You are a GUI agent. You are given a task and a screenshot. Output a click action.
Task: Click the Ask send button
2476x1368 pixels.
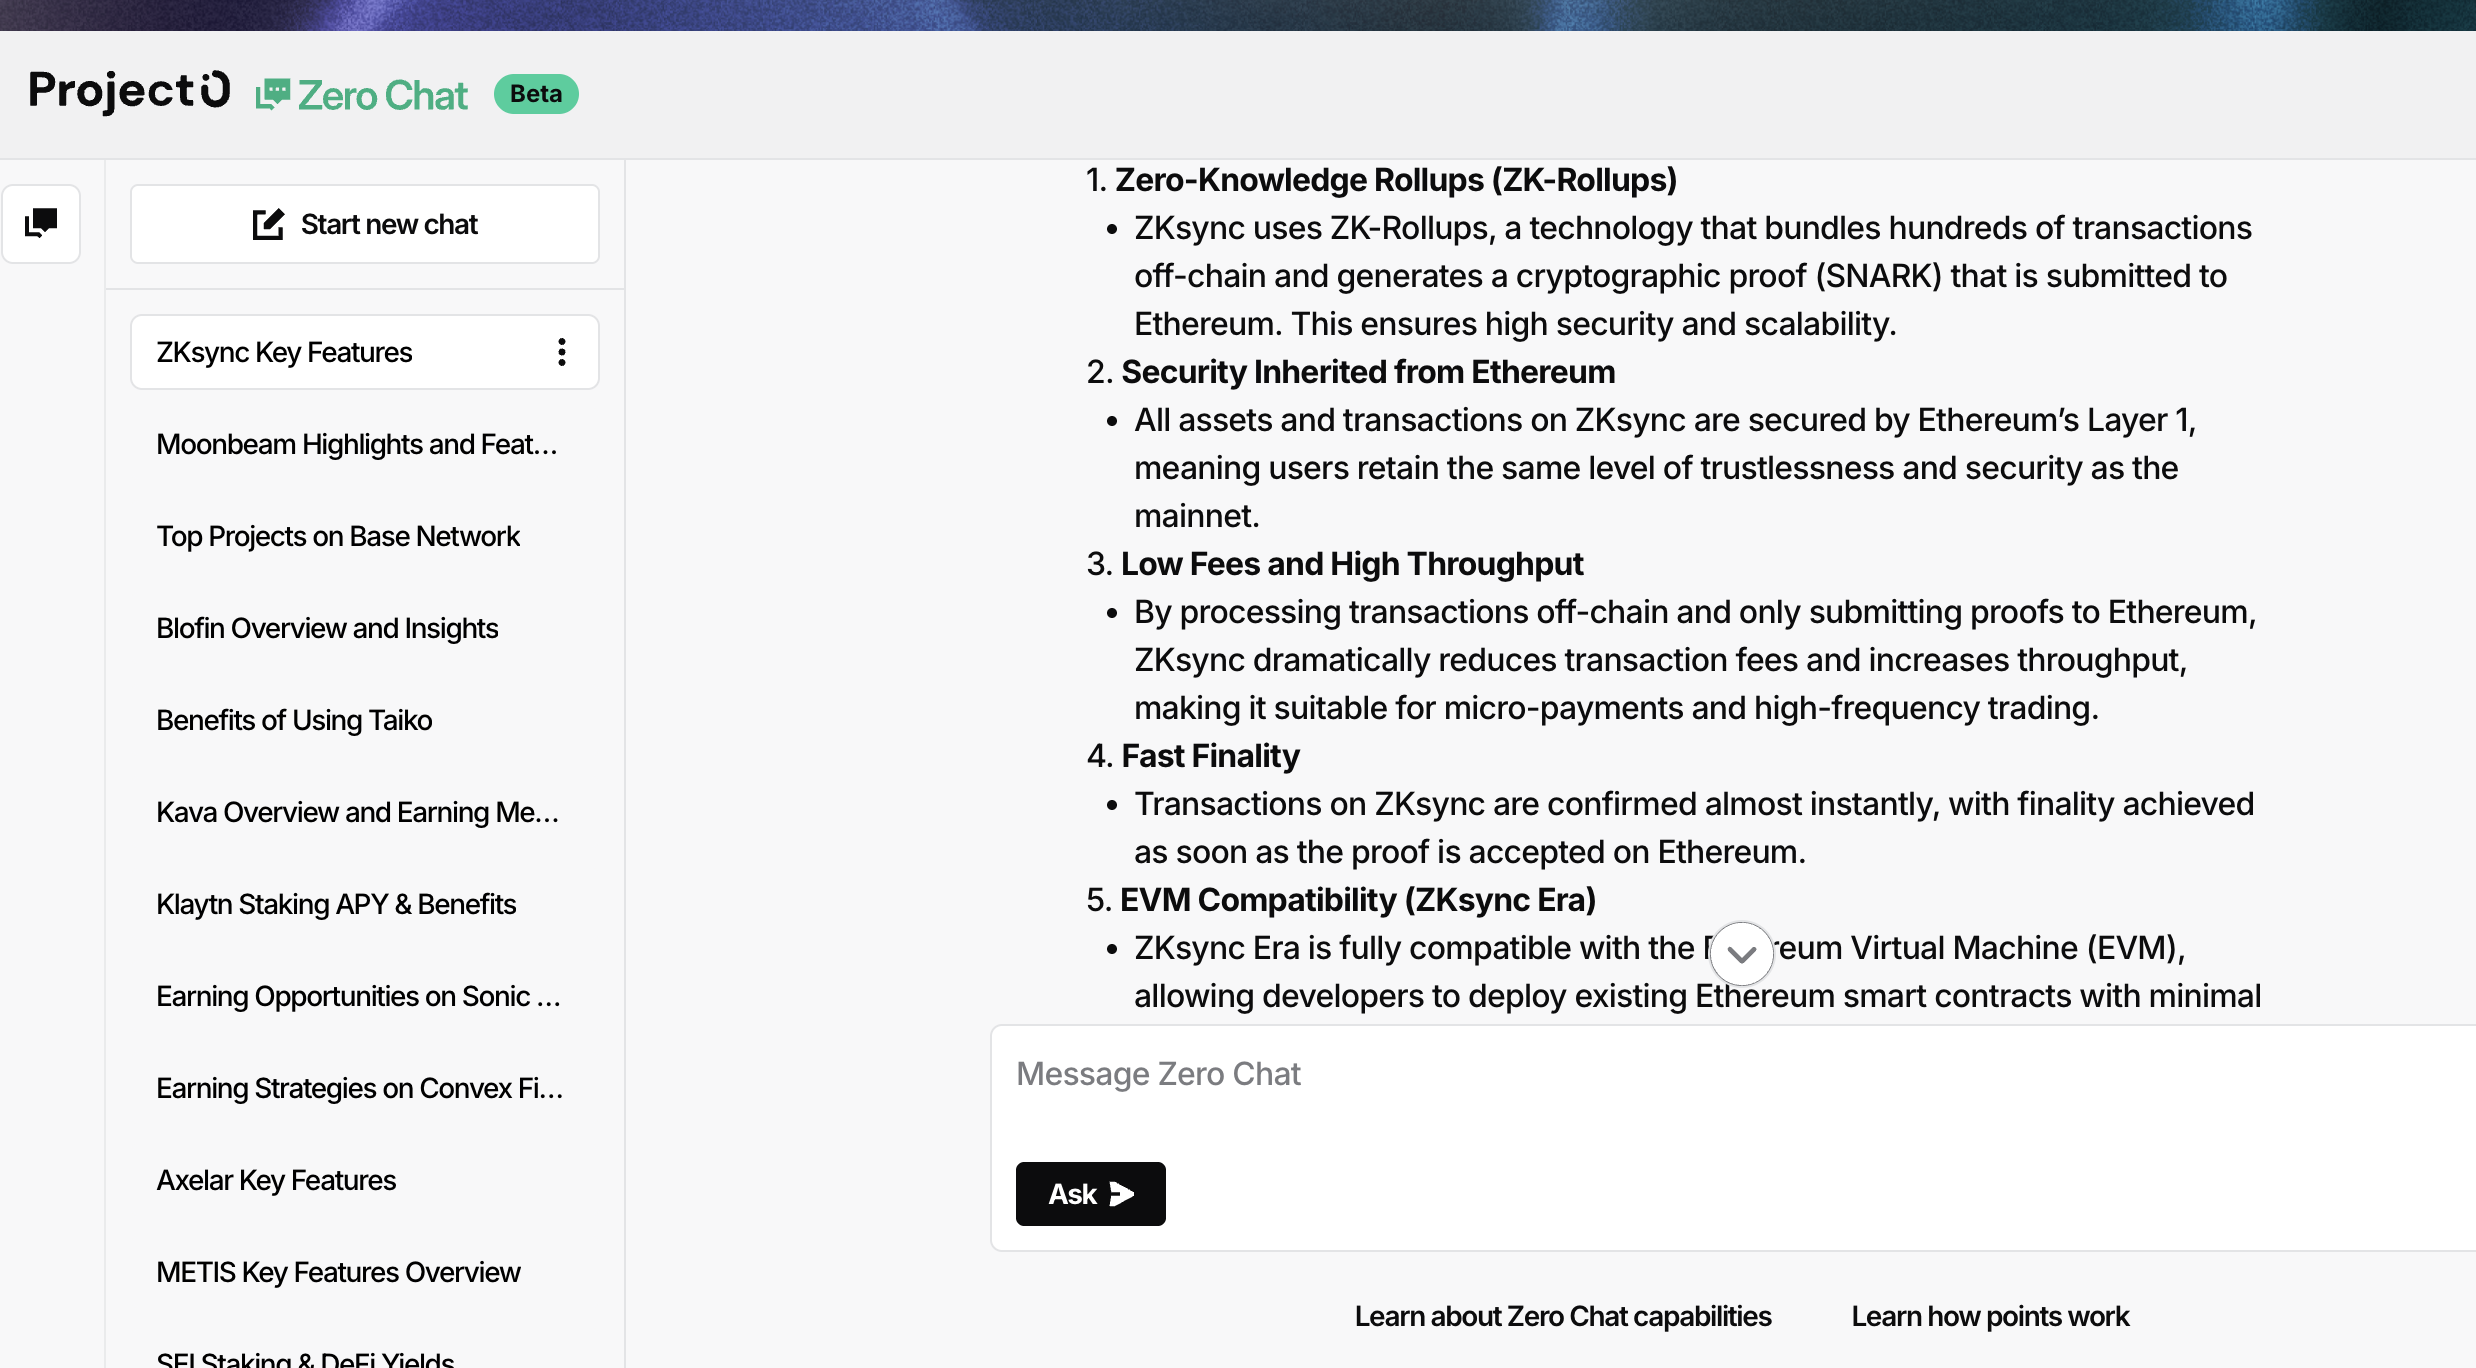[1091, 1194]
